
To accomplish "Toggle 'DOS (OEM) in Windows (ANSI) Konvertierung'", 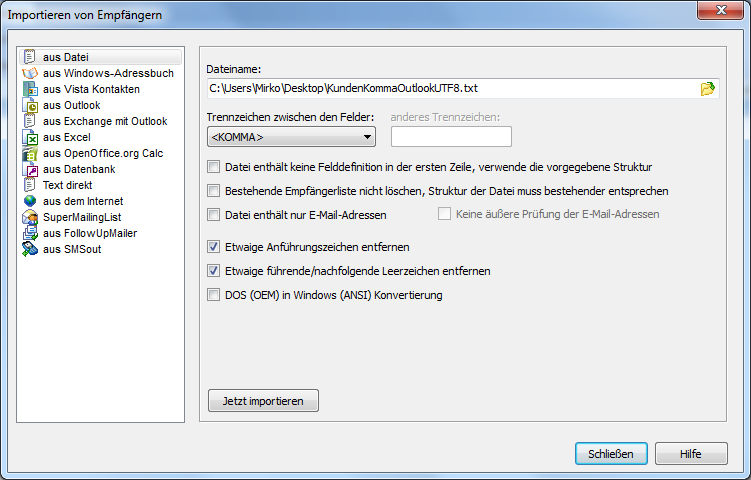I will tap(213, 295).
